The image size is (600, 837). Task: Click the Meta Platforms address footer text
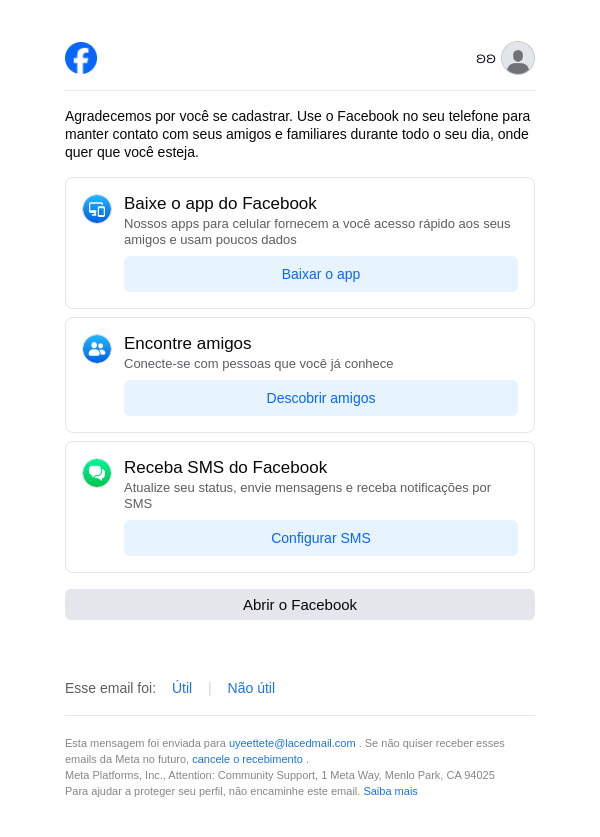point(280,775)
